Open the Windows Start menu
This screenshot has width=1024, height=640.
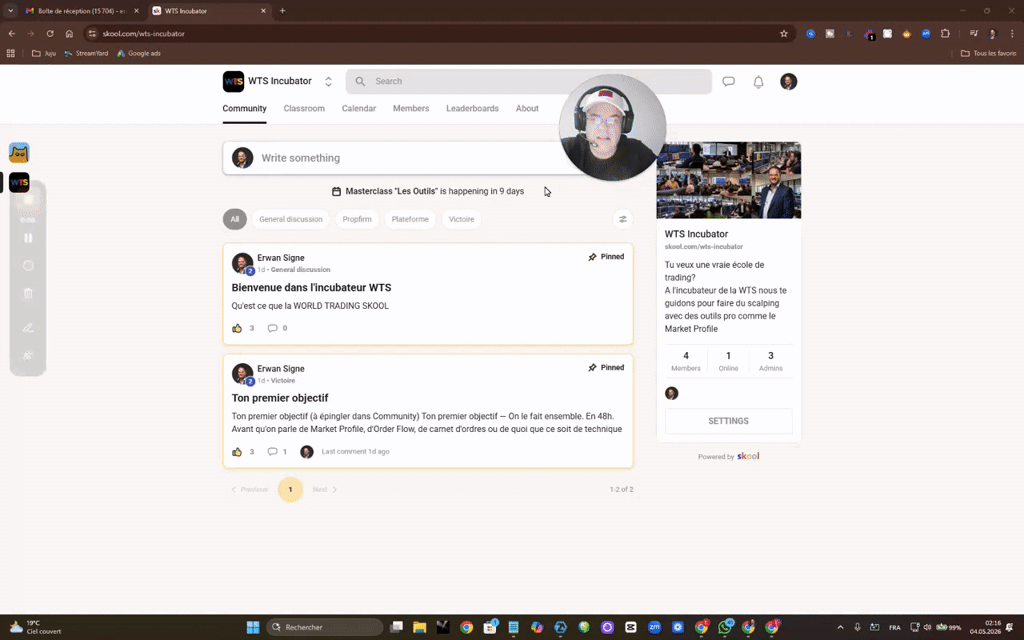[x=253, y=628]
